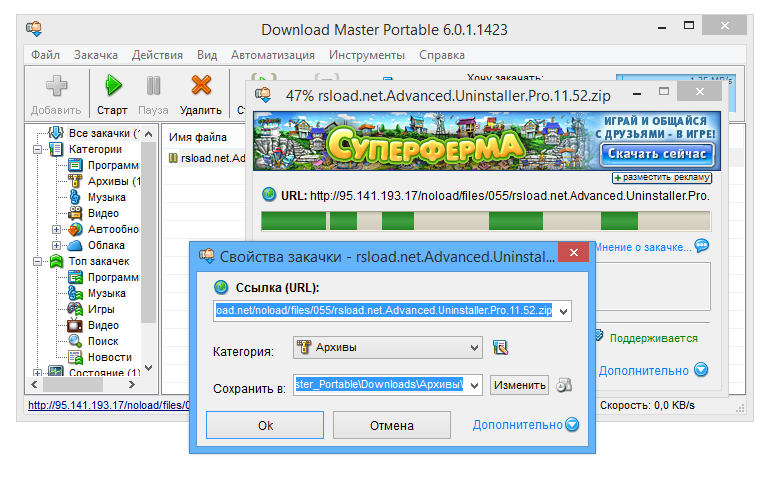Open the URL history dropdown arrow
Image resolution: width=778 pixels, height=493 pixels.
[564, 311]
